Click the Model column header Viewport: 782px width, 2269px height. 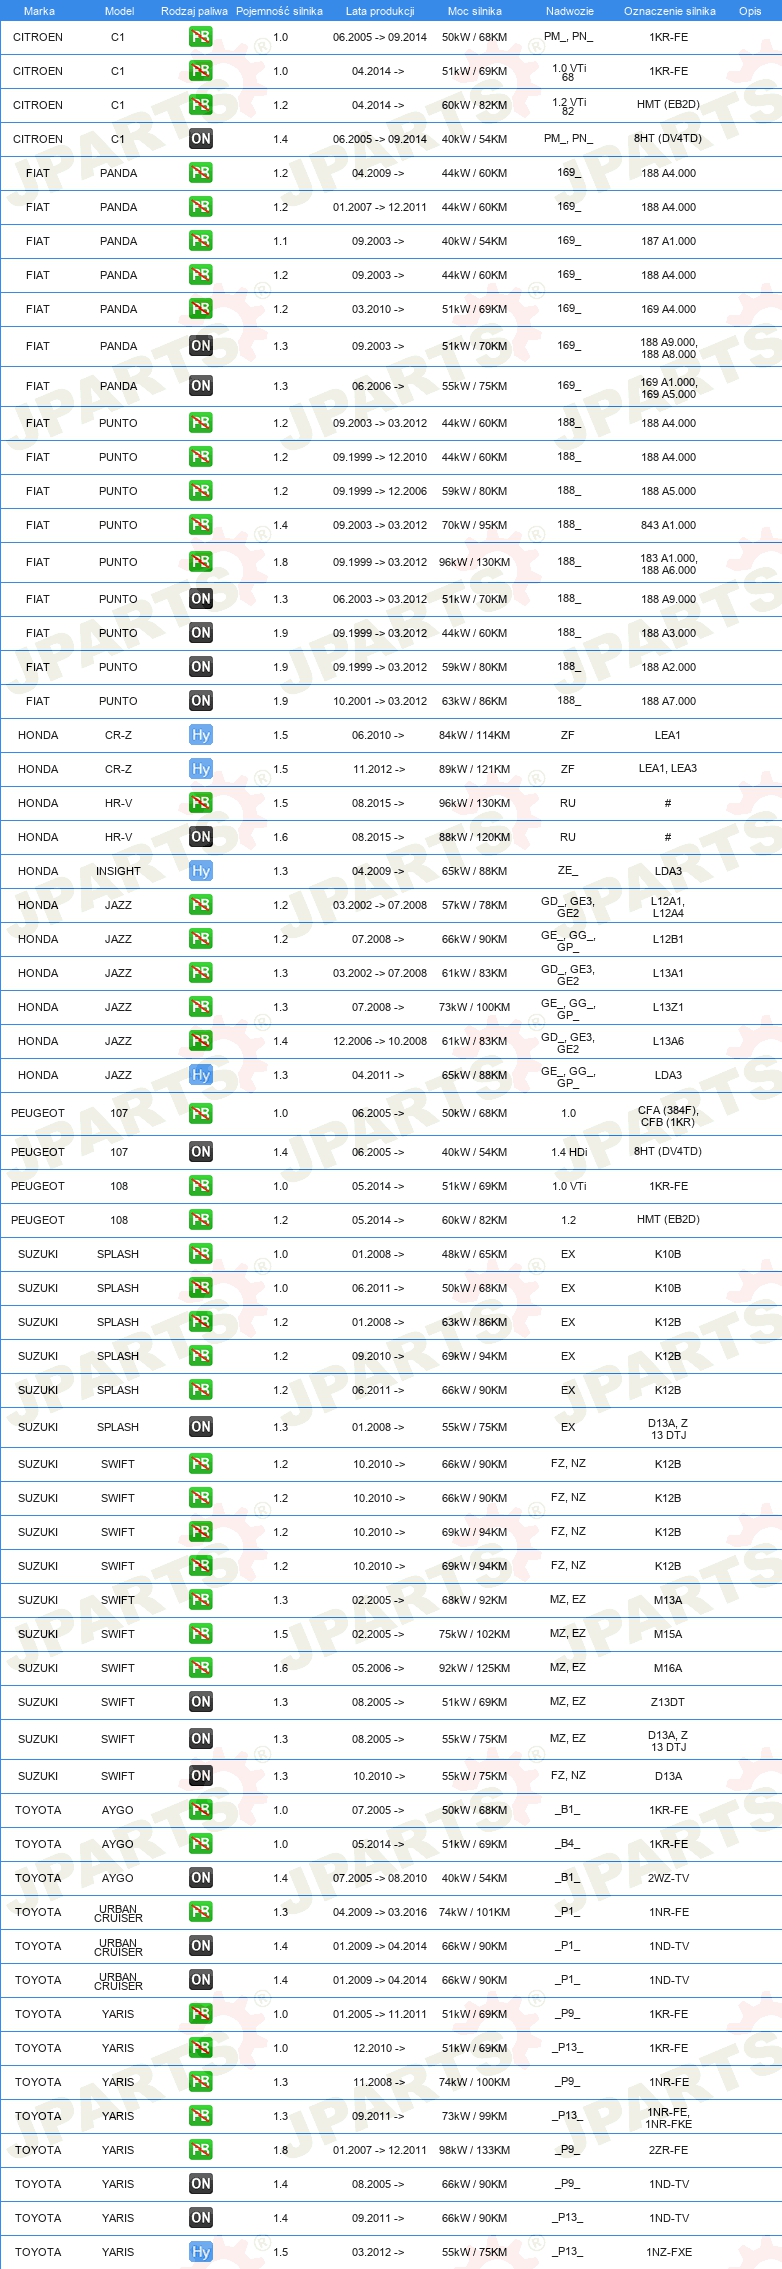119,11
